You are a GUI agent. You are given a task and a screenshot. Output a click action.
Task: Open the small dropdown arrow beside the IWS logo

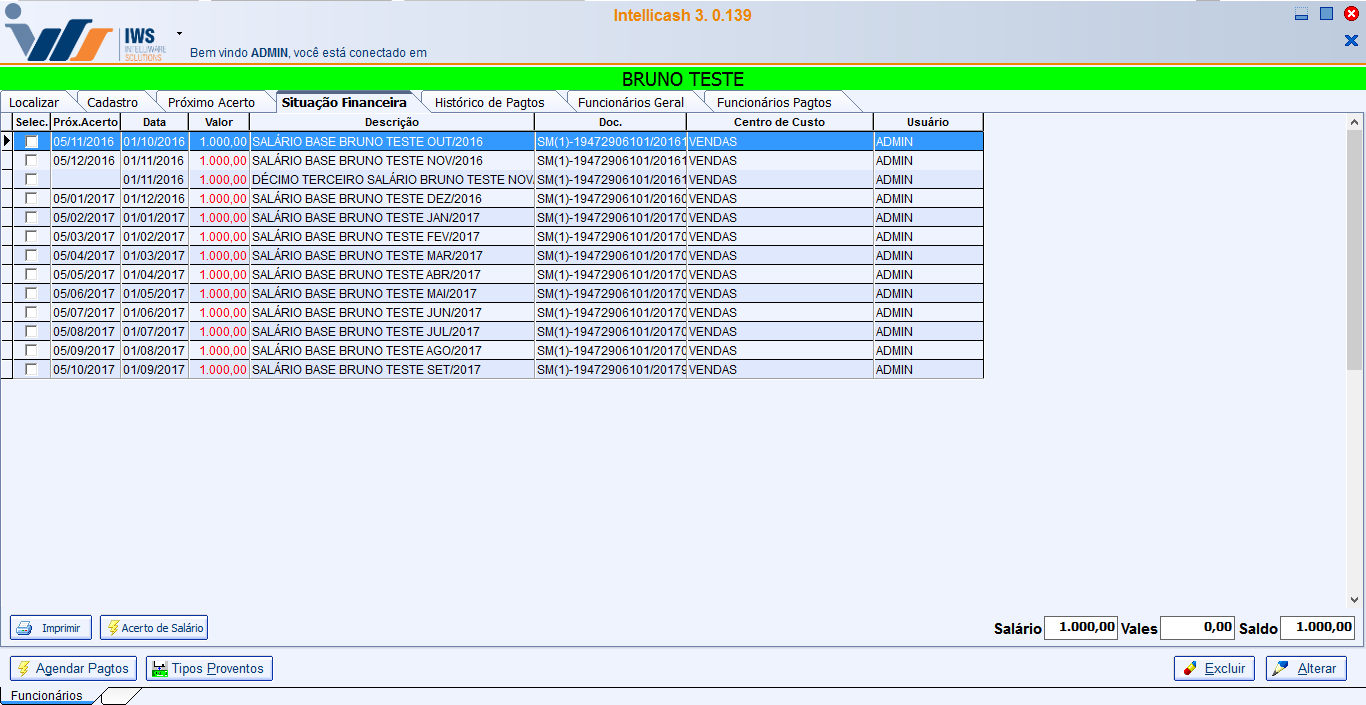pyautogui.click(x=179, y=33)
